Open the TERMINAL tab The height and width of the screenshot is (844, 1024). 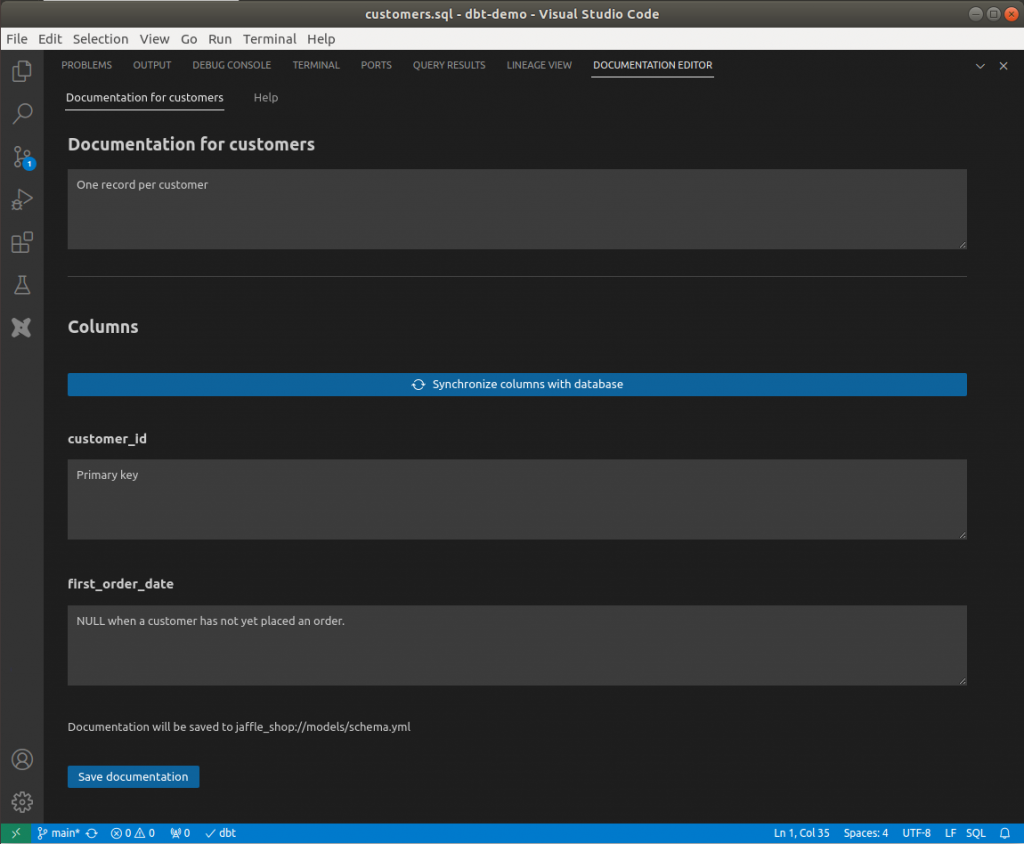click(x=316, y=65)
